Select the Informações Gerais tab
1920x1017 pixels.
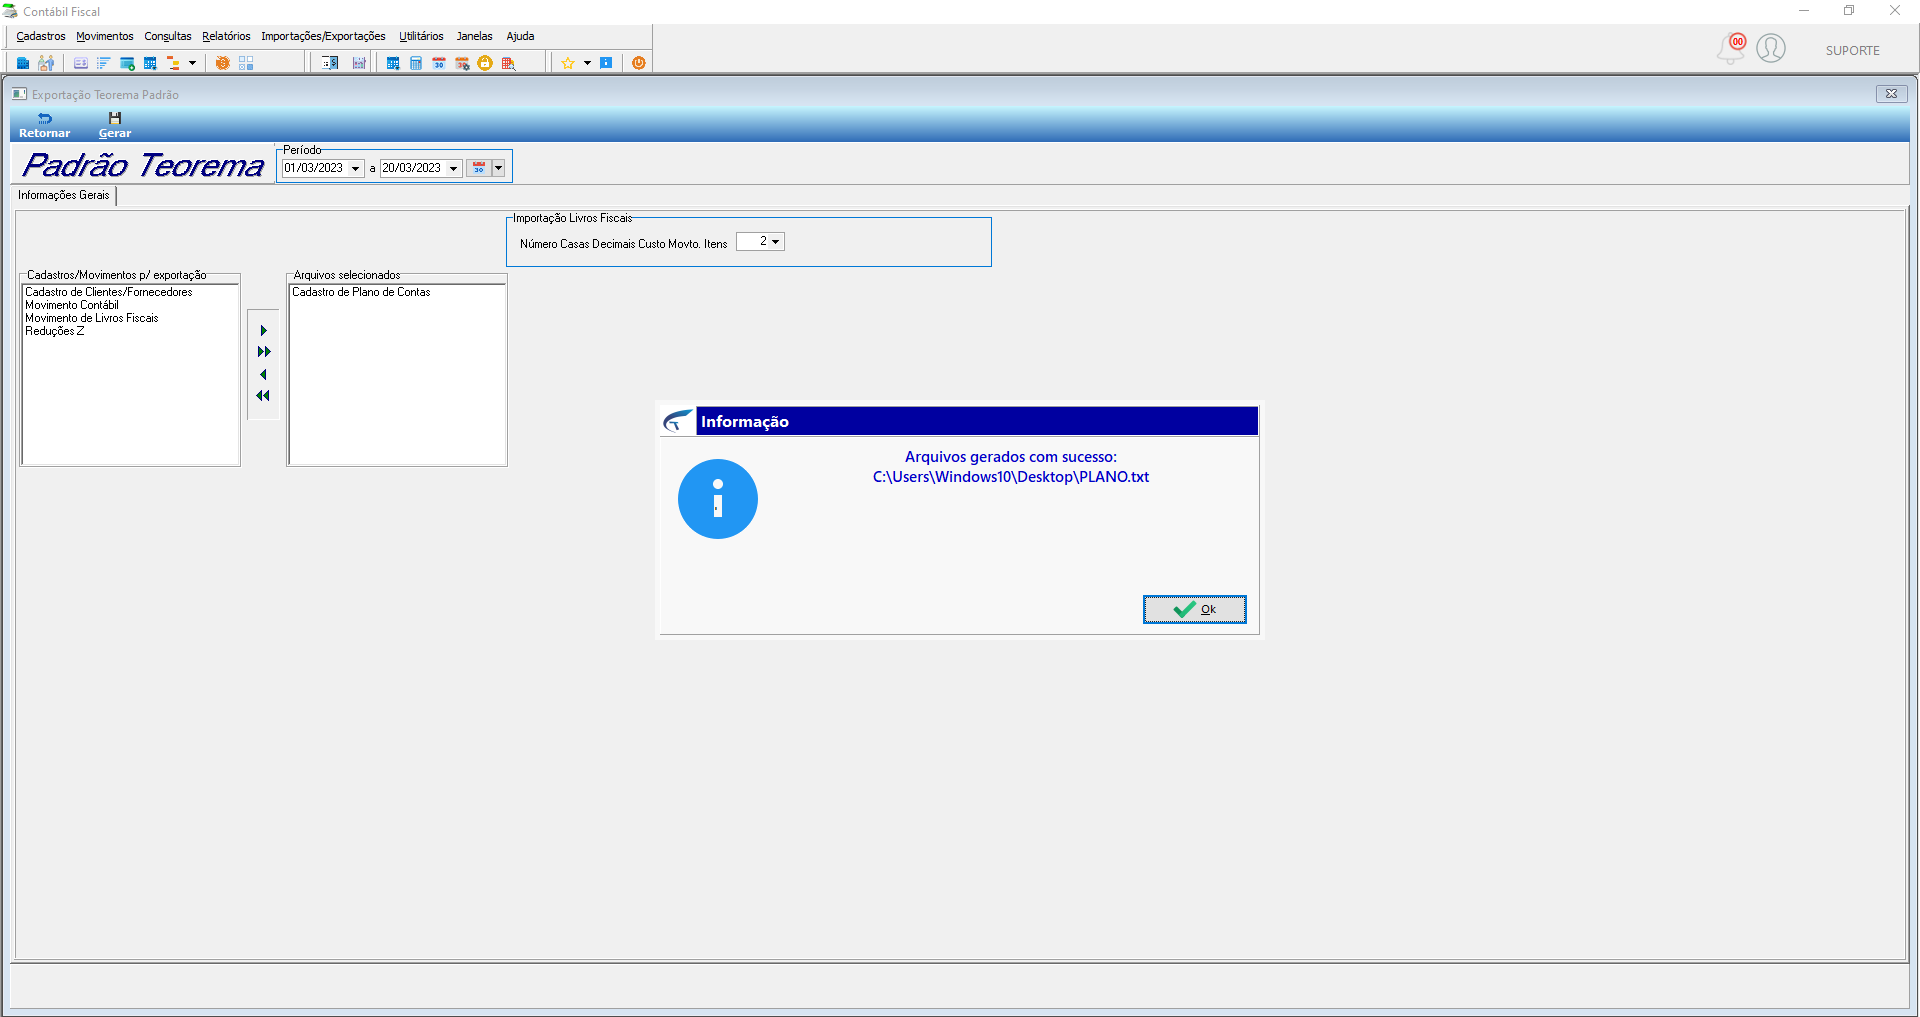click(x=64, y=195)
